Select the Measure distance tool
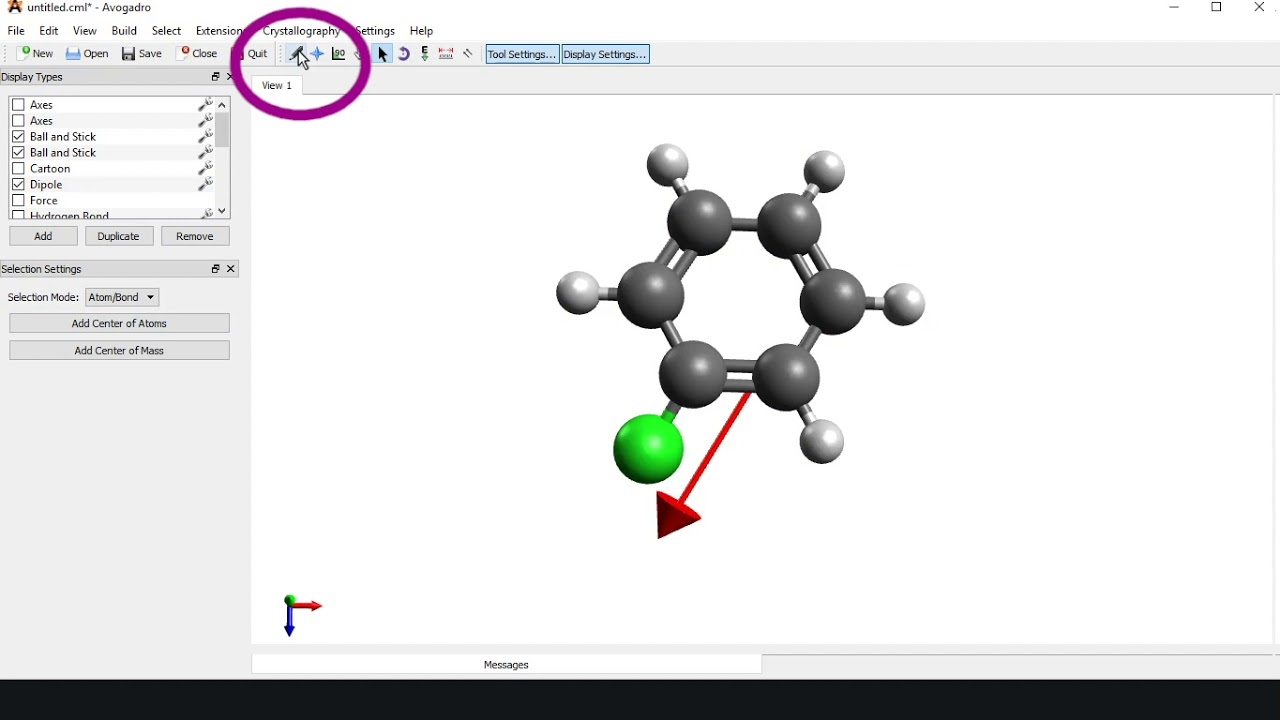Screen dimensions: 1280x720 [x=446, y=54]
